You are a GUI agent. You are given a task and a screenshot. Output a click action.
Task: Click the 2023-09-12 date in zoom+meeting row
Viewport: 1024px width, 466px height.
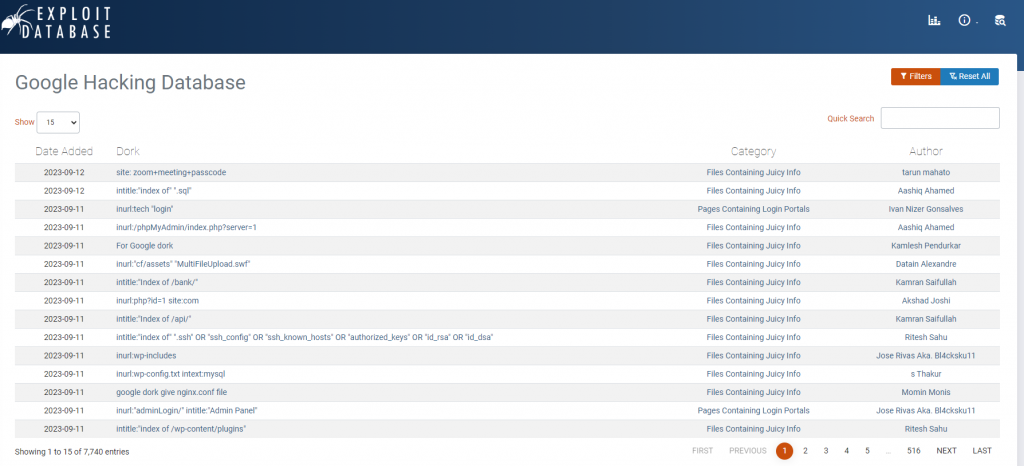pyautogui.click(x=64, y=172)
